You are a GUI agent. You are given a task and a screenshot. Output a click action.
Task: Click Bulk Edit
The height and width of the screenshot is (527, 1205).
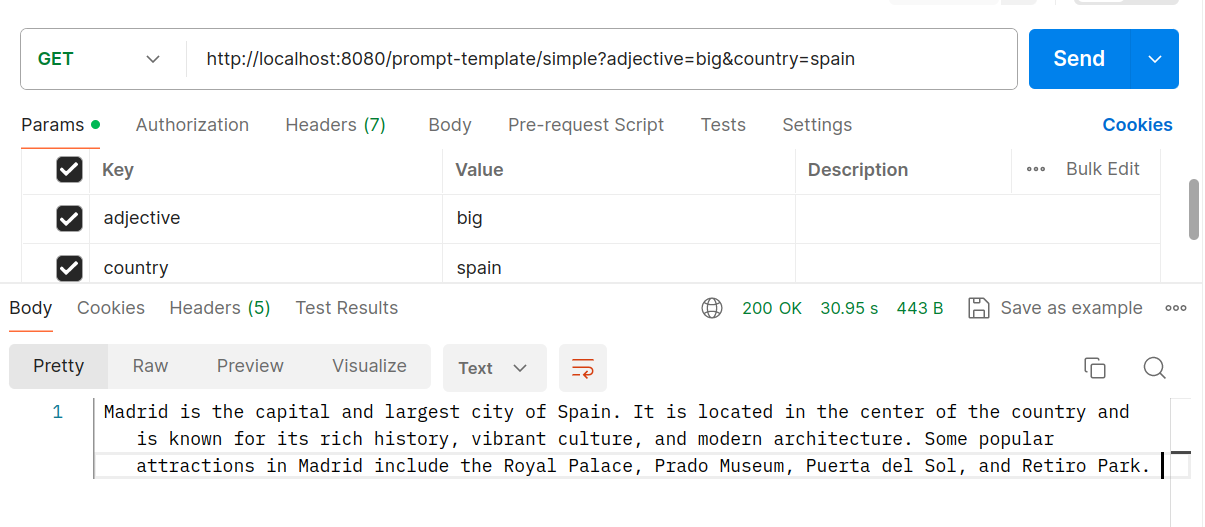[x=1103, y=169]
